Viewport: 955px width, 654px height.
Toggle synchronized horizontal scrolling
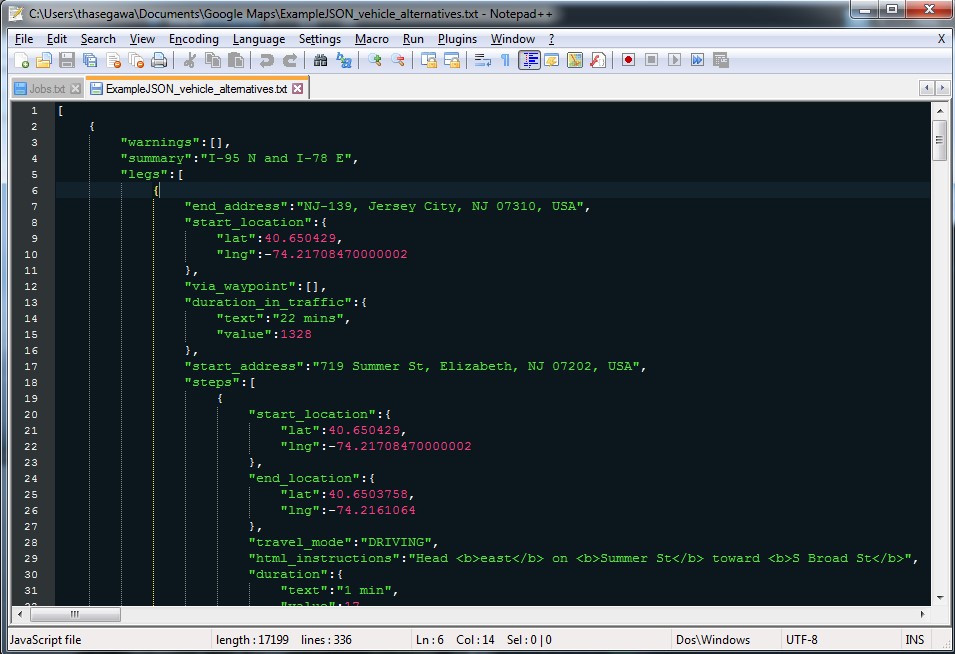[x=452, y=60]
